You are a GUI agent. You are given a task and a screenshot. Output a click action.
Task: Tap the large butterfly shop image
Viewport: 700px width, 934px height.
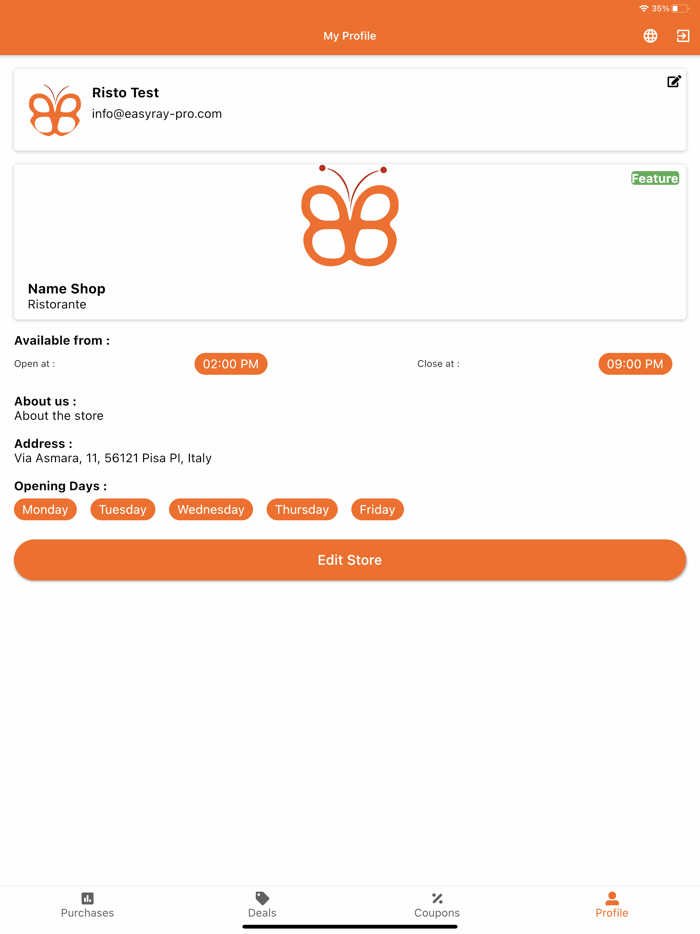point(350,216)
